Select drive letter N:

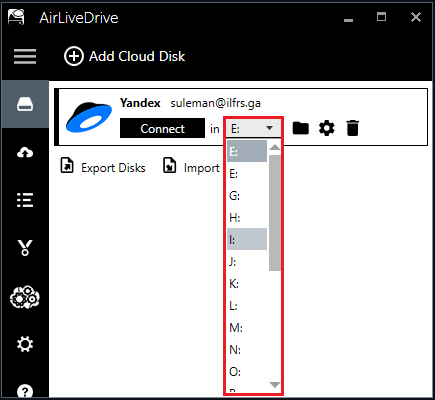(x=247, y=349)
